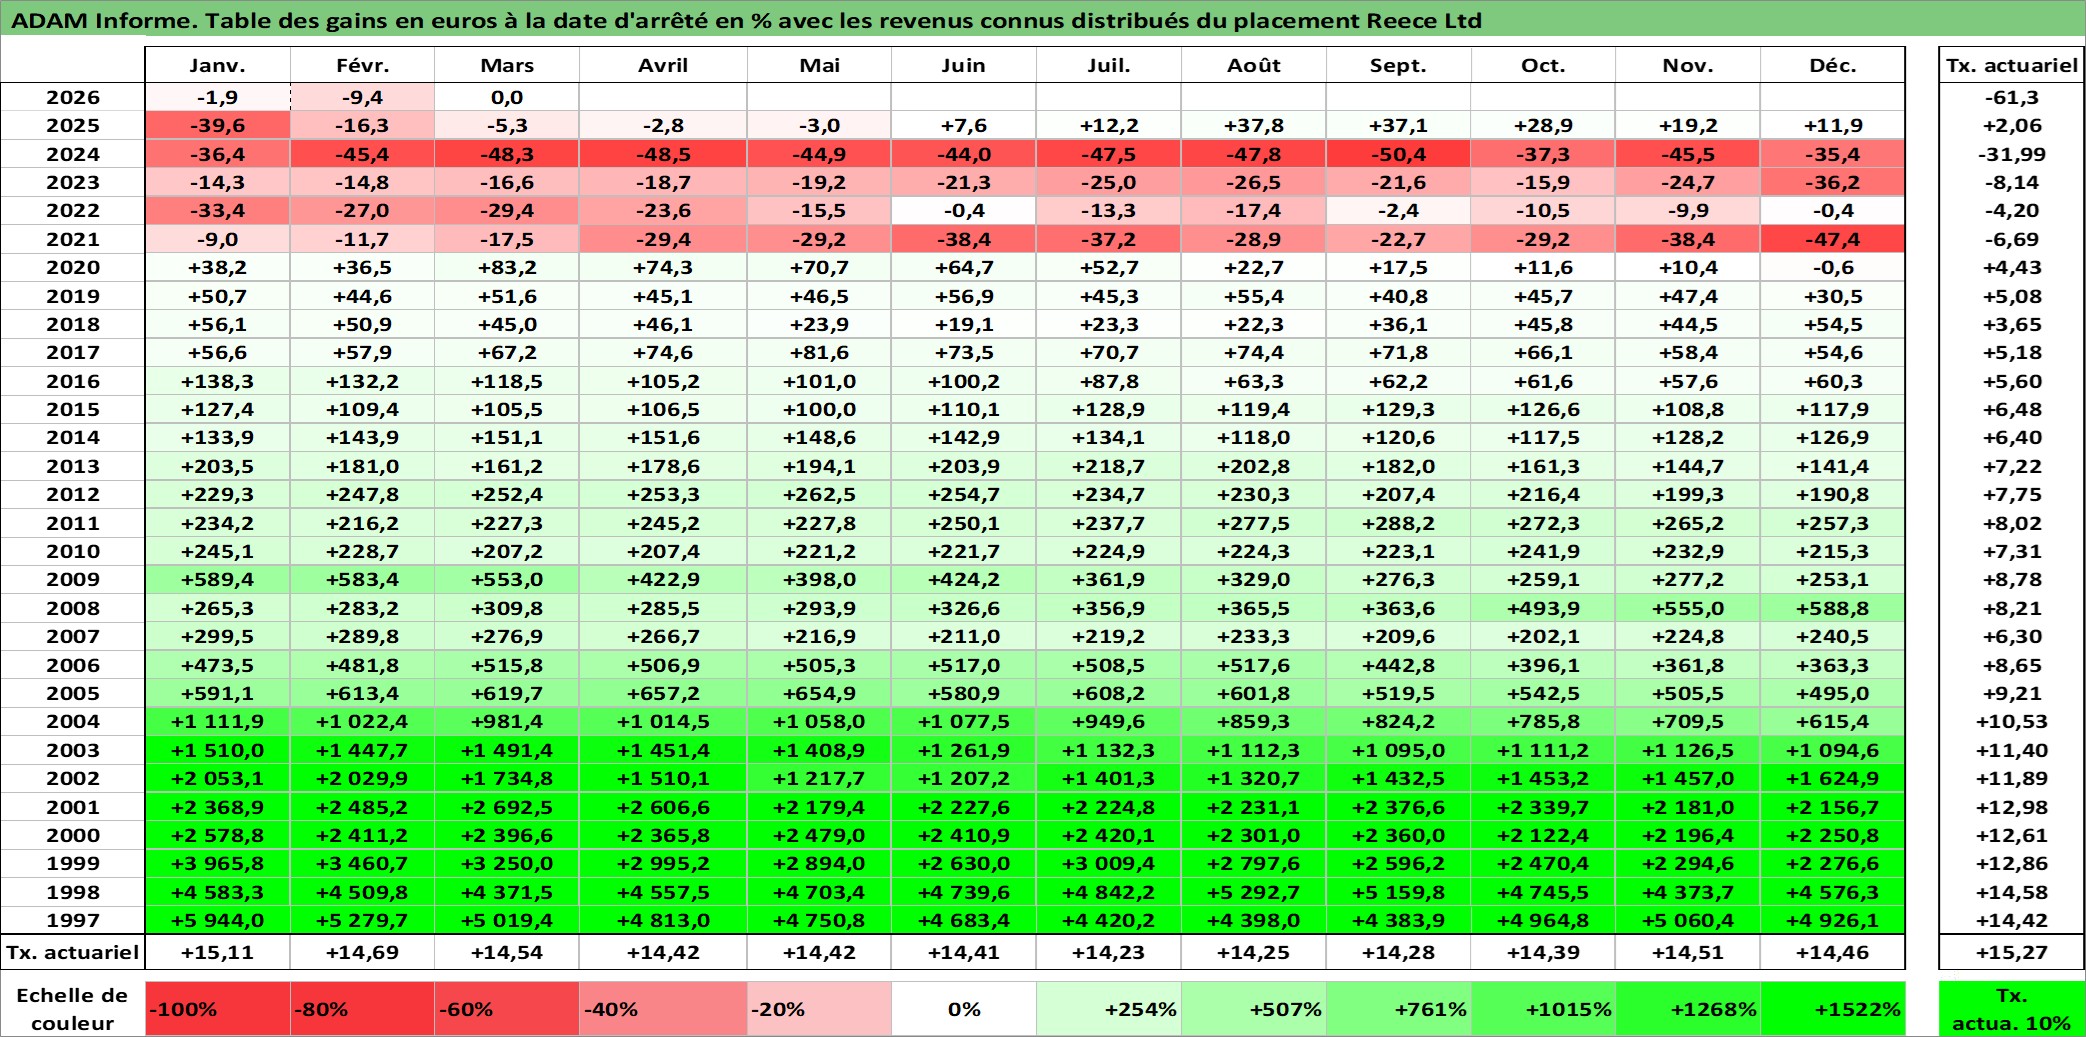The height and width of the screenshot is (1037, 2086).
Task: Click cell value +555,0 for November 2008
Action: point(1688,608)
